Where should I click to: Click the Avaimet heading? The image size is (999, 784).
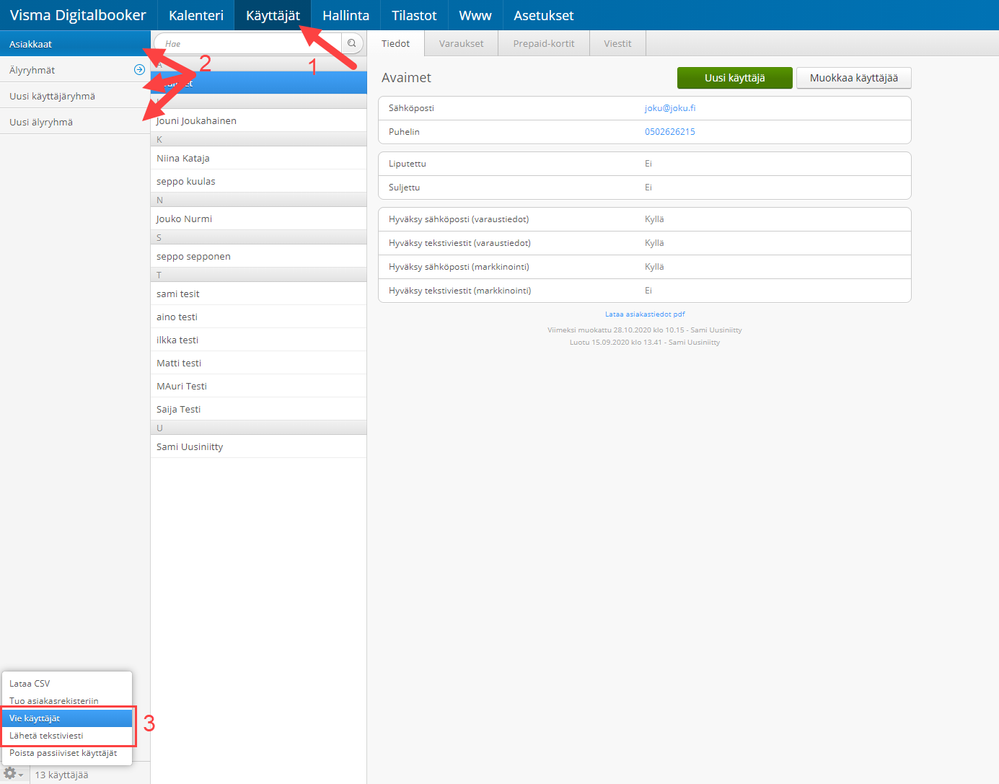pos(406,78)
